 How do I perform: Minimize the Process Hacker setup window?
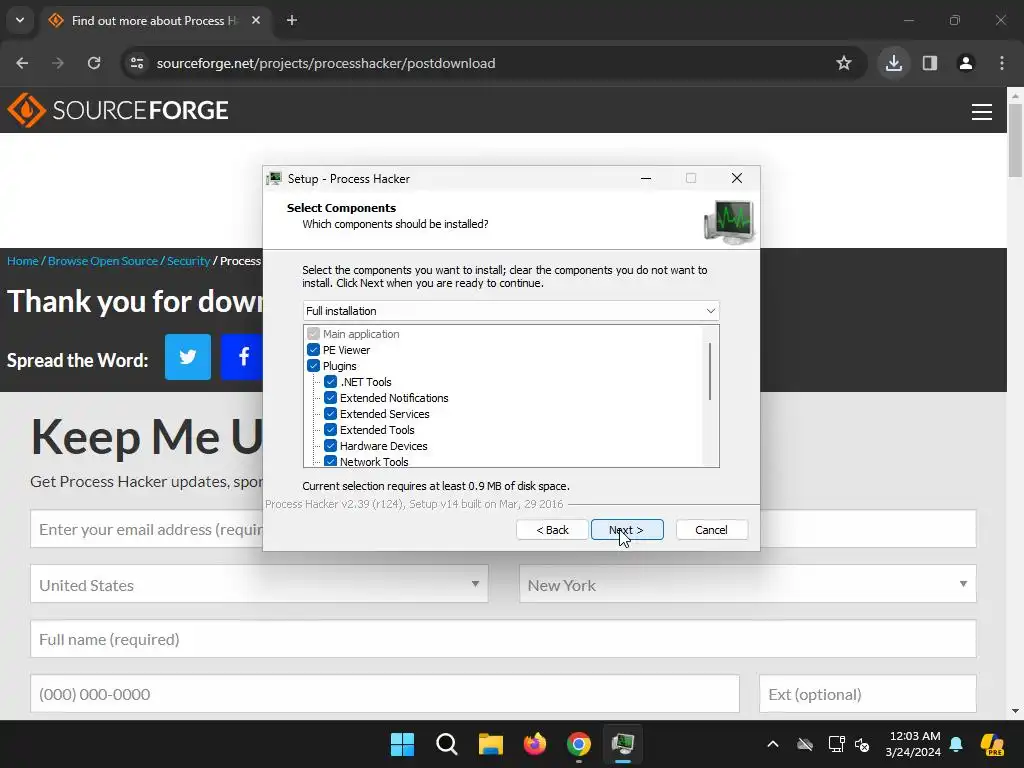[x=646, y=178]
